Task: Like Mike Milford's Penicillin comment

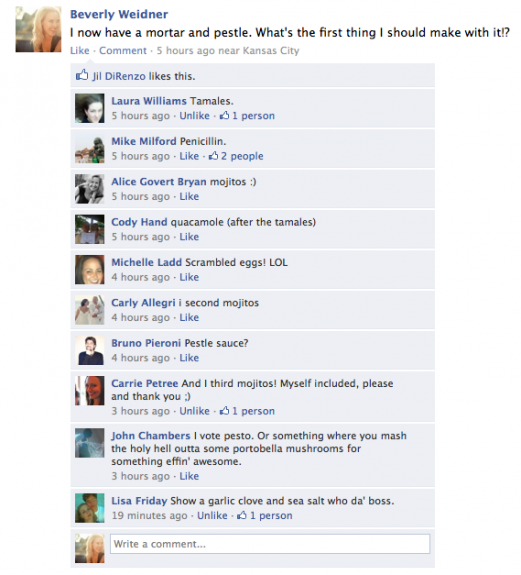Action: click(x=189, y=156)
